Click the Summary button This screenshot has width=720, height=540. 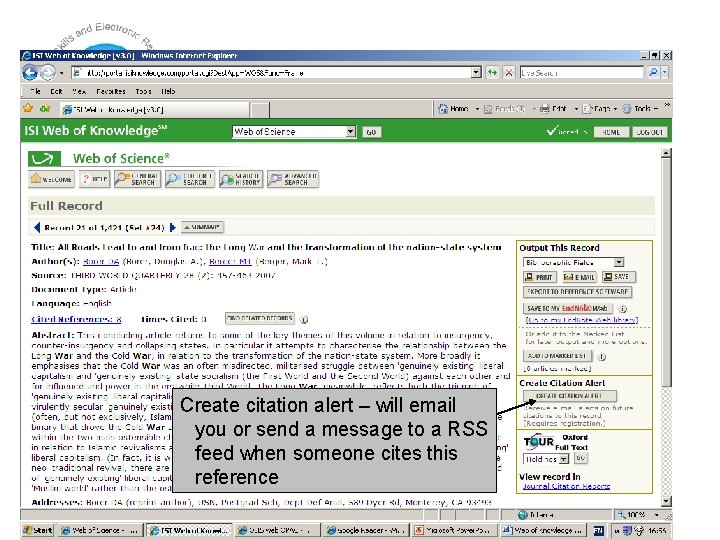click(x=202, y=227)
